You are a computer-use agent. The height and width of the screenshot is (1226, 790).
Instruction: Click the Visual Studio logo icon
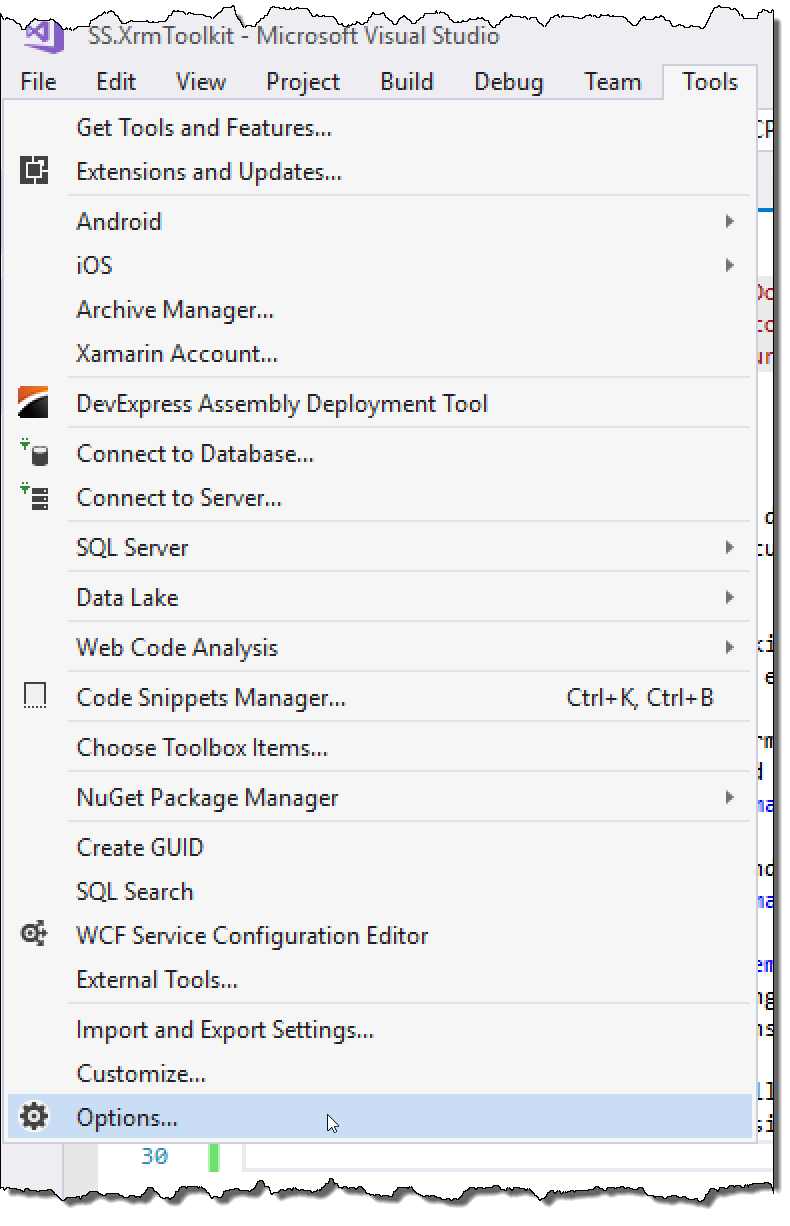(44, 36)
